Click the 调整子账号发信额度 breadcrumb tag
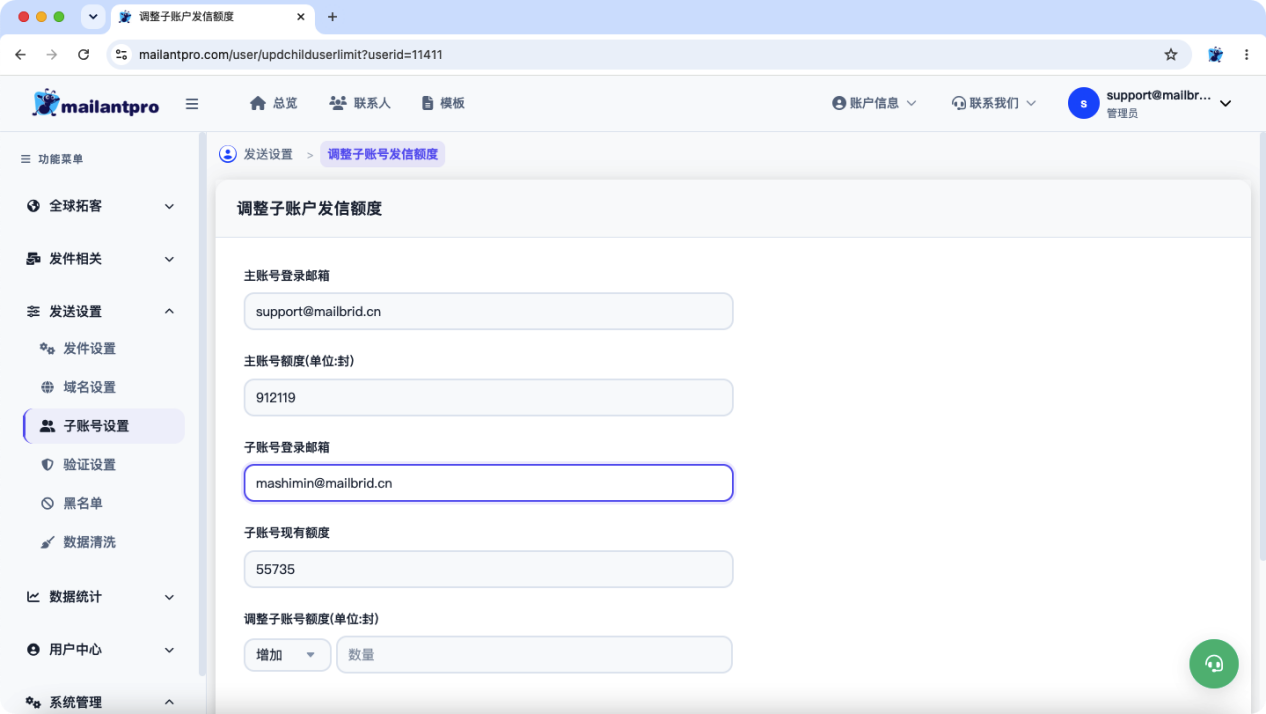Screen dimensions: 1266x714 (383, 154)
